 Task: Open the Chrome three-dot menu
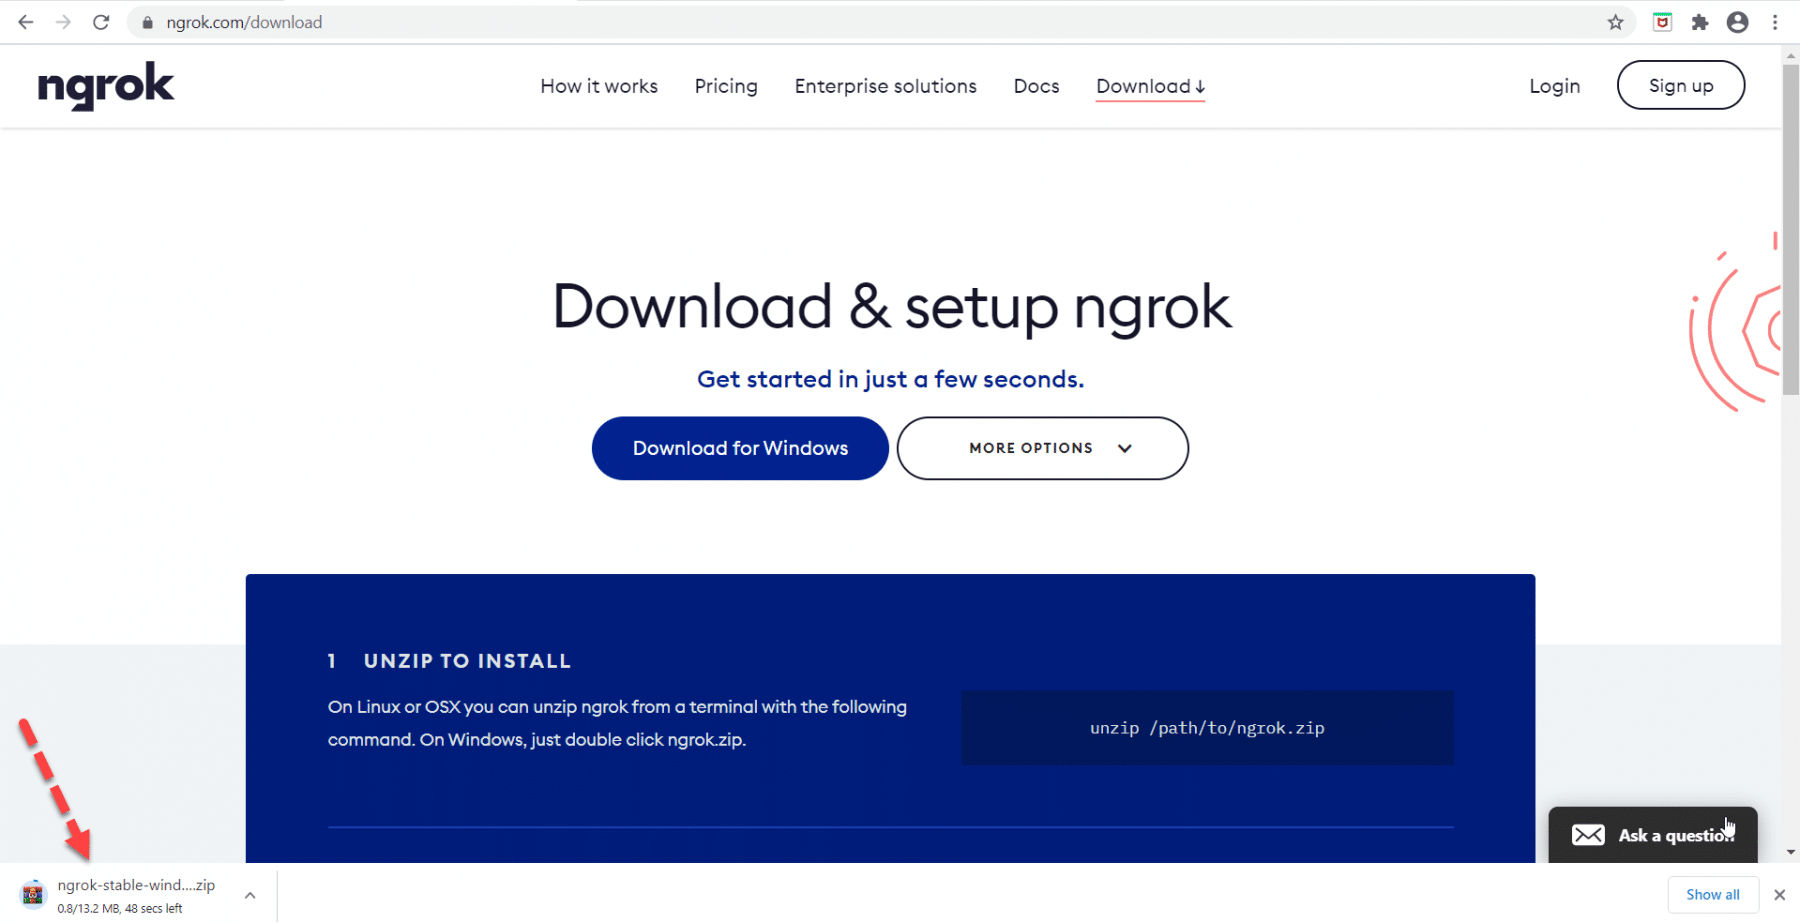pos(1775,22)
